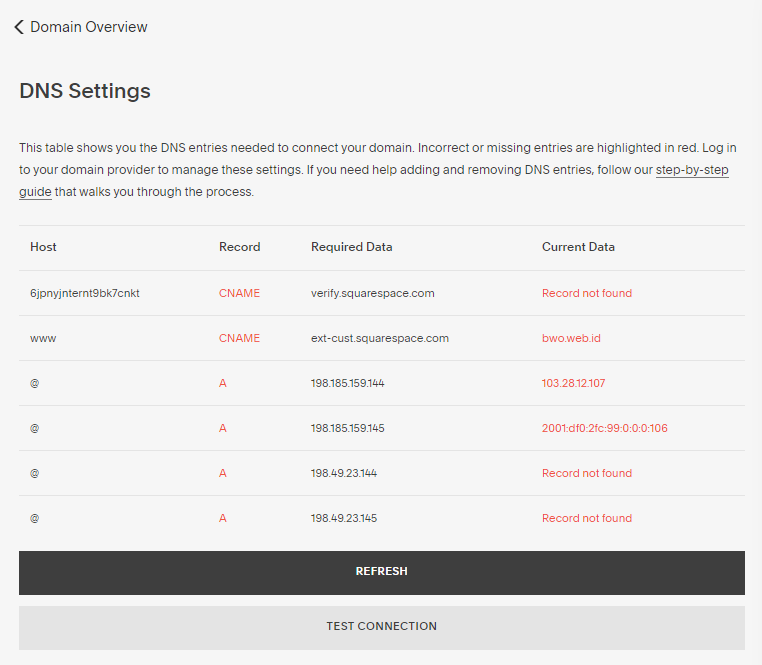Click the back chevron beside Domain Overview
Viewport: 762px width, 665px height.
[x=19, y=27]
